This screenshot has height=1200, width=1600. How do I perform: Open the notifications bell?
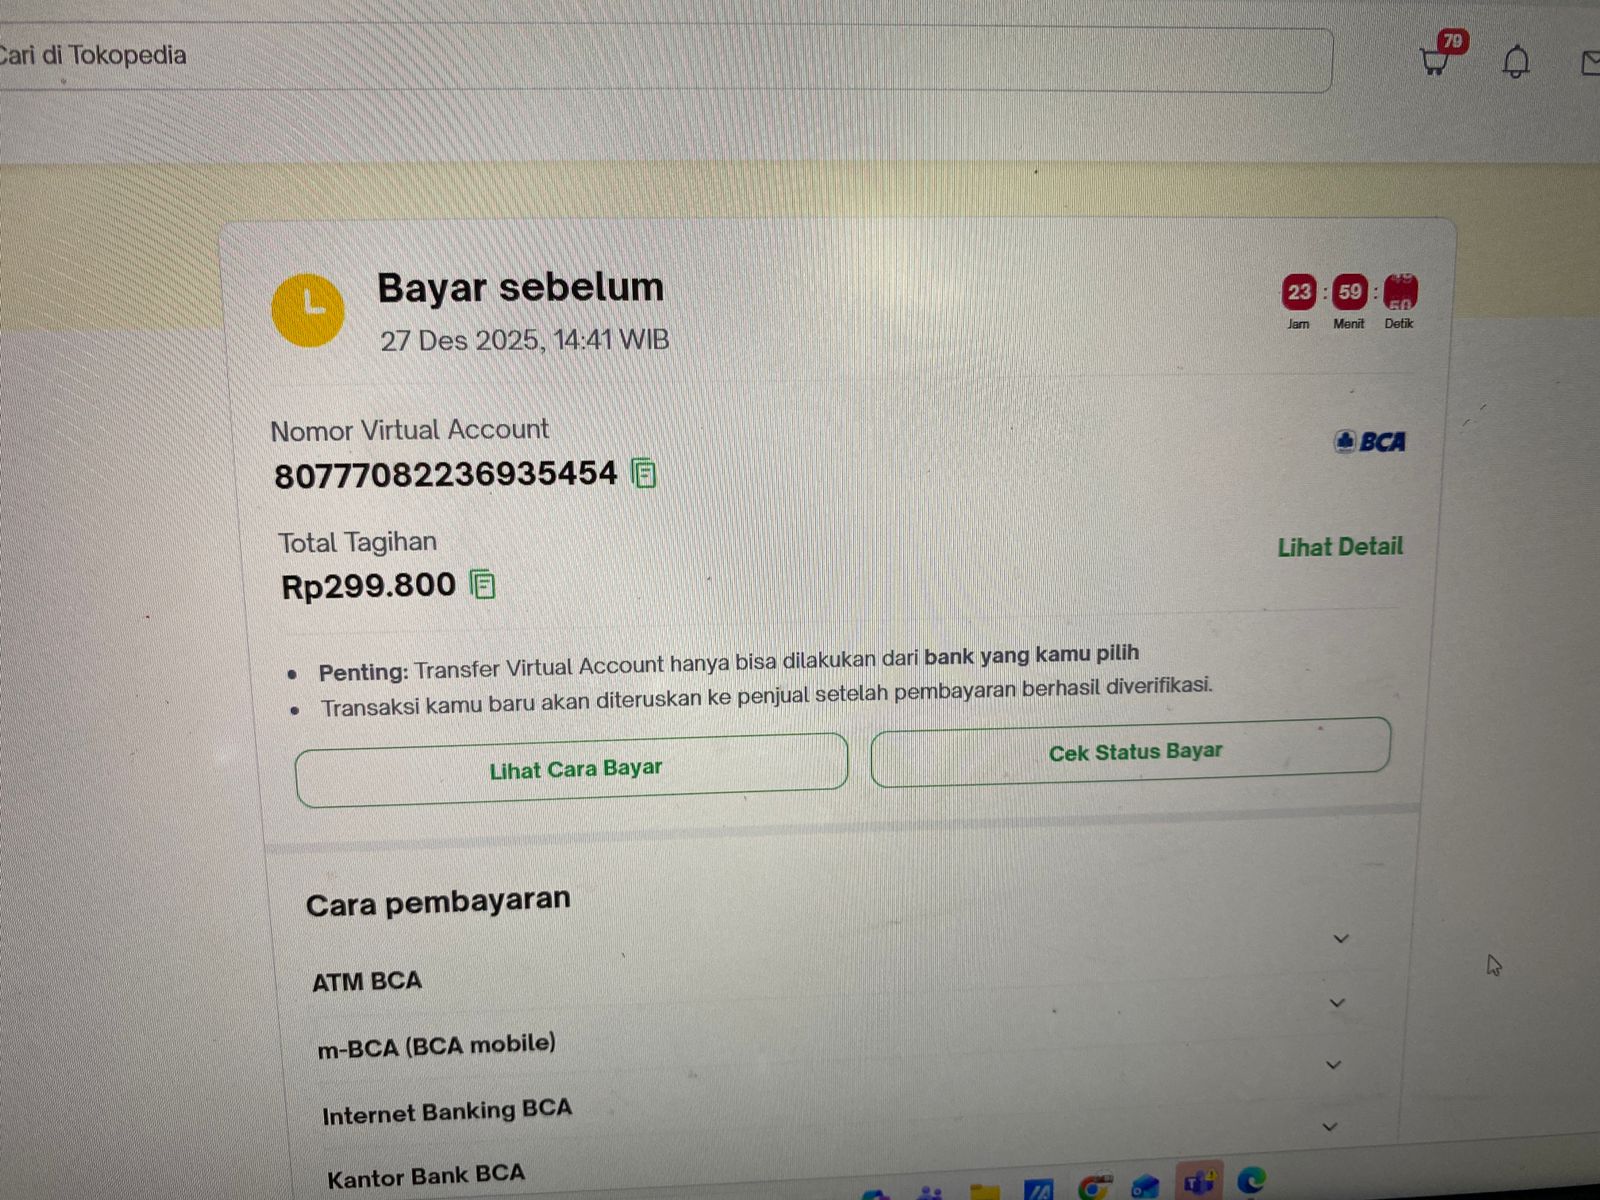(x=1516, y=62)
